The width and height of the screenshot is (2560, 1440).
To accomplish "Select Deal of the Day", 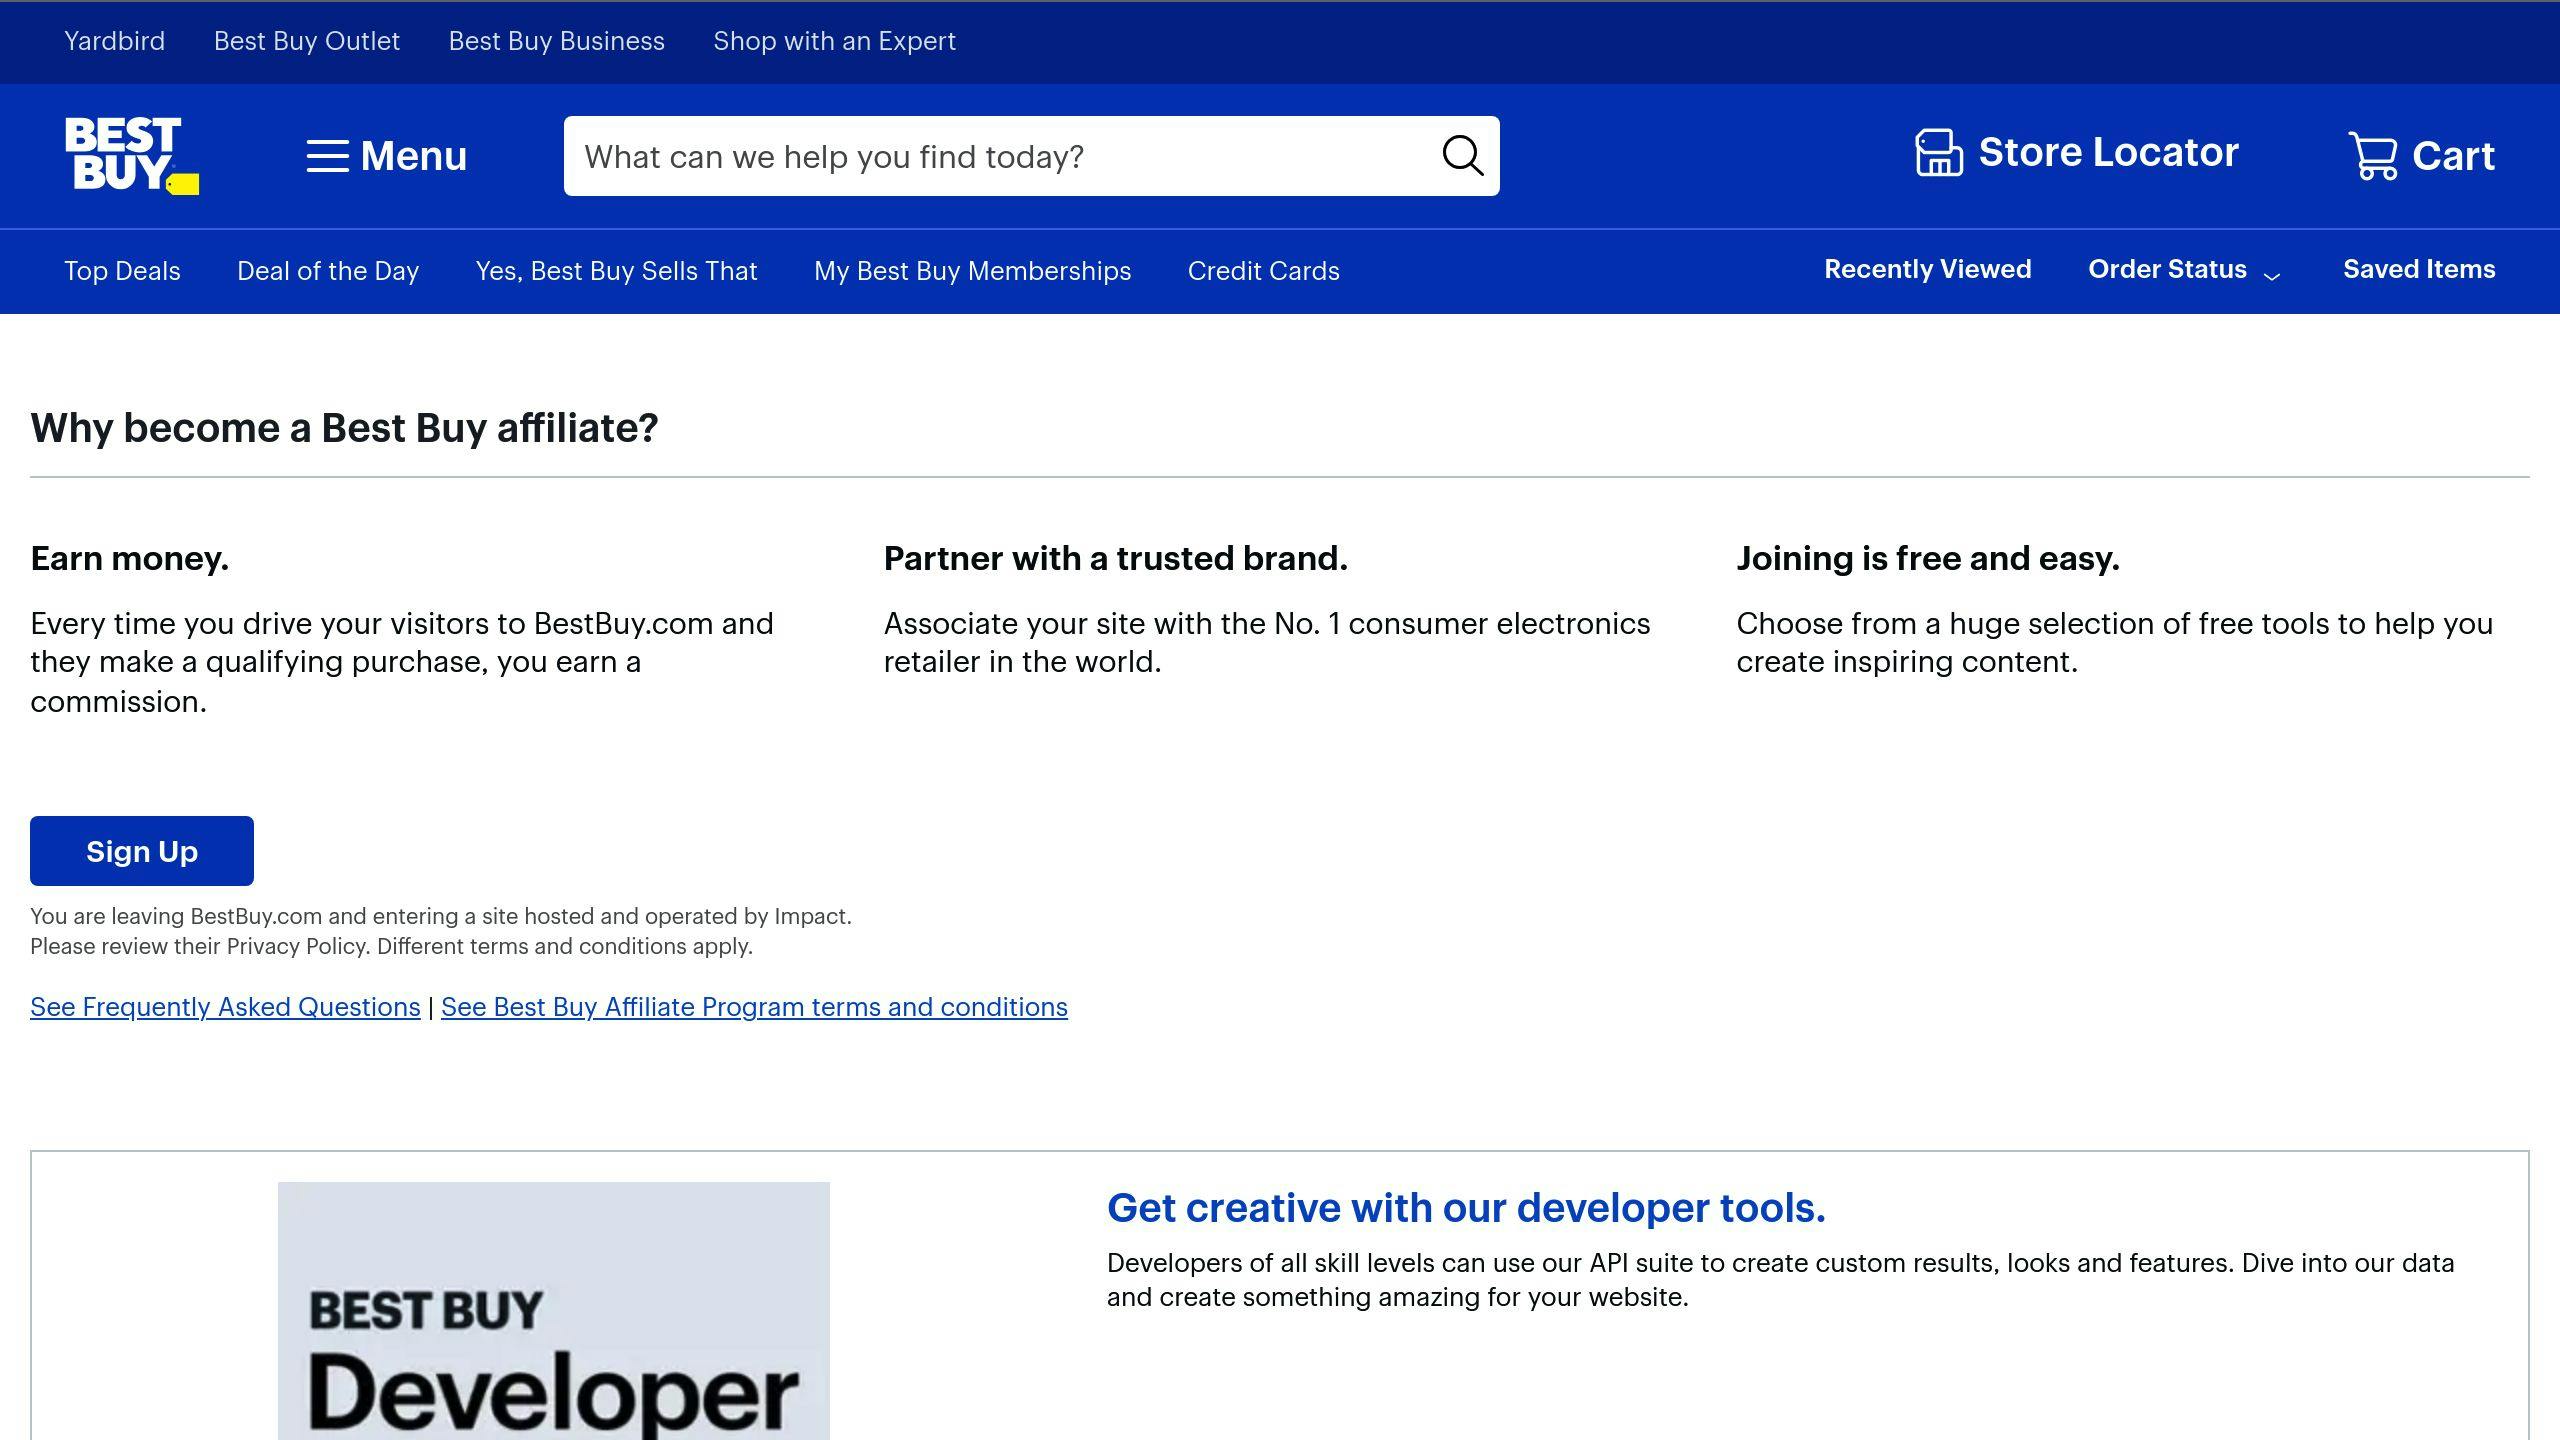I will tap(328, 271).
